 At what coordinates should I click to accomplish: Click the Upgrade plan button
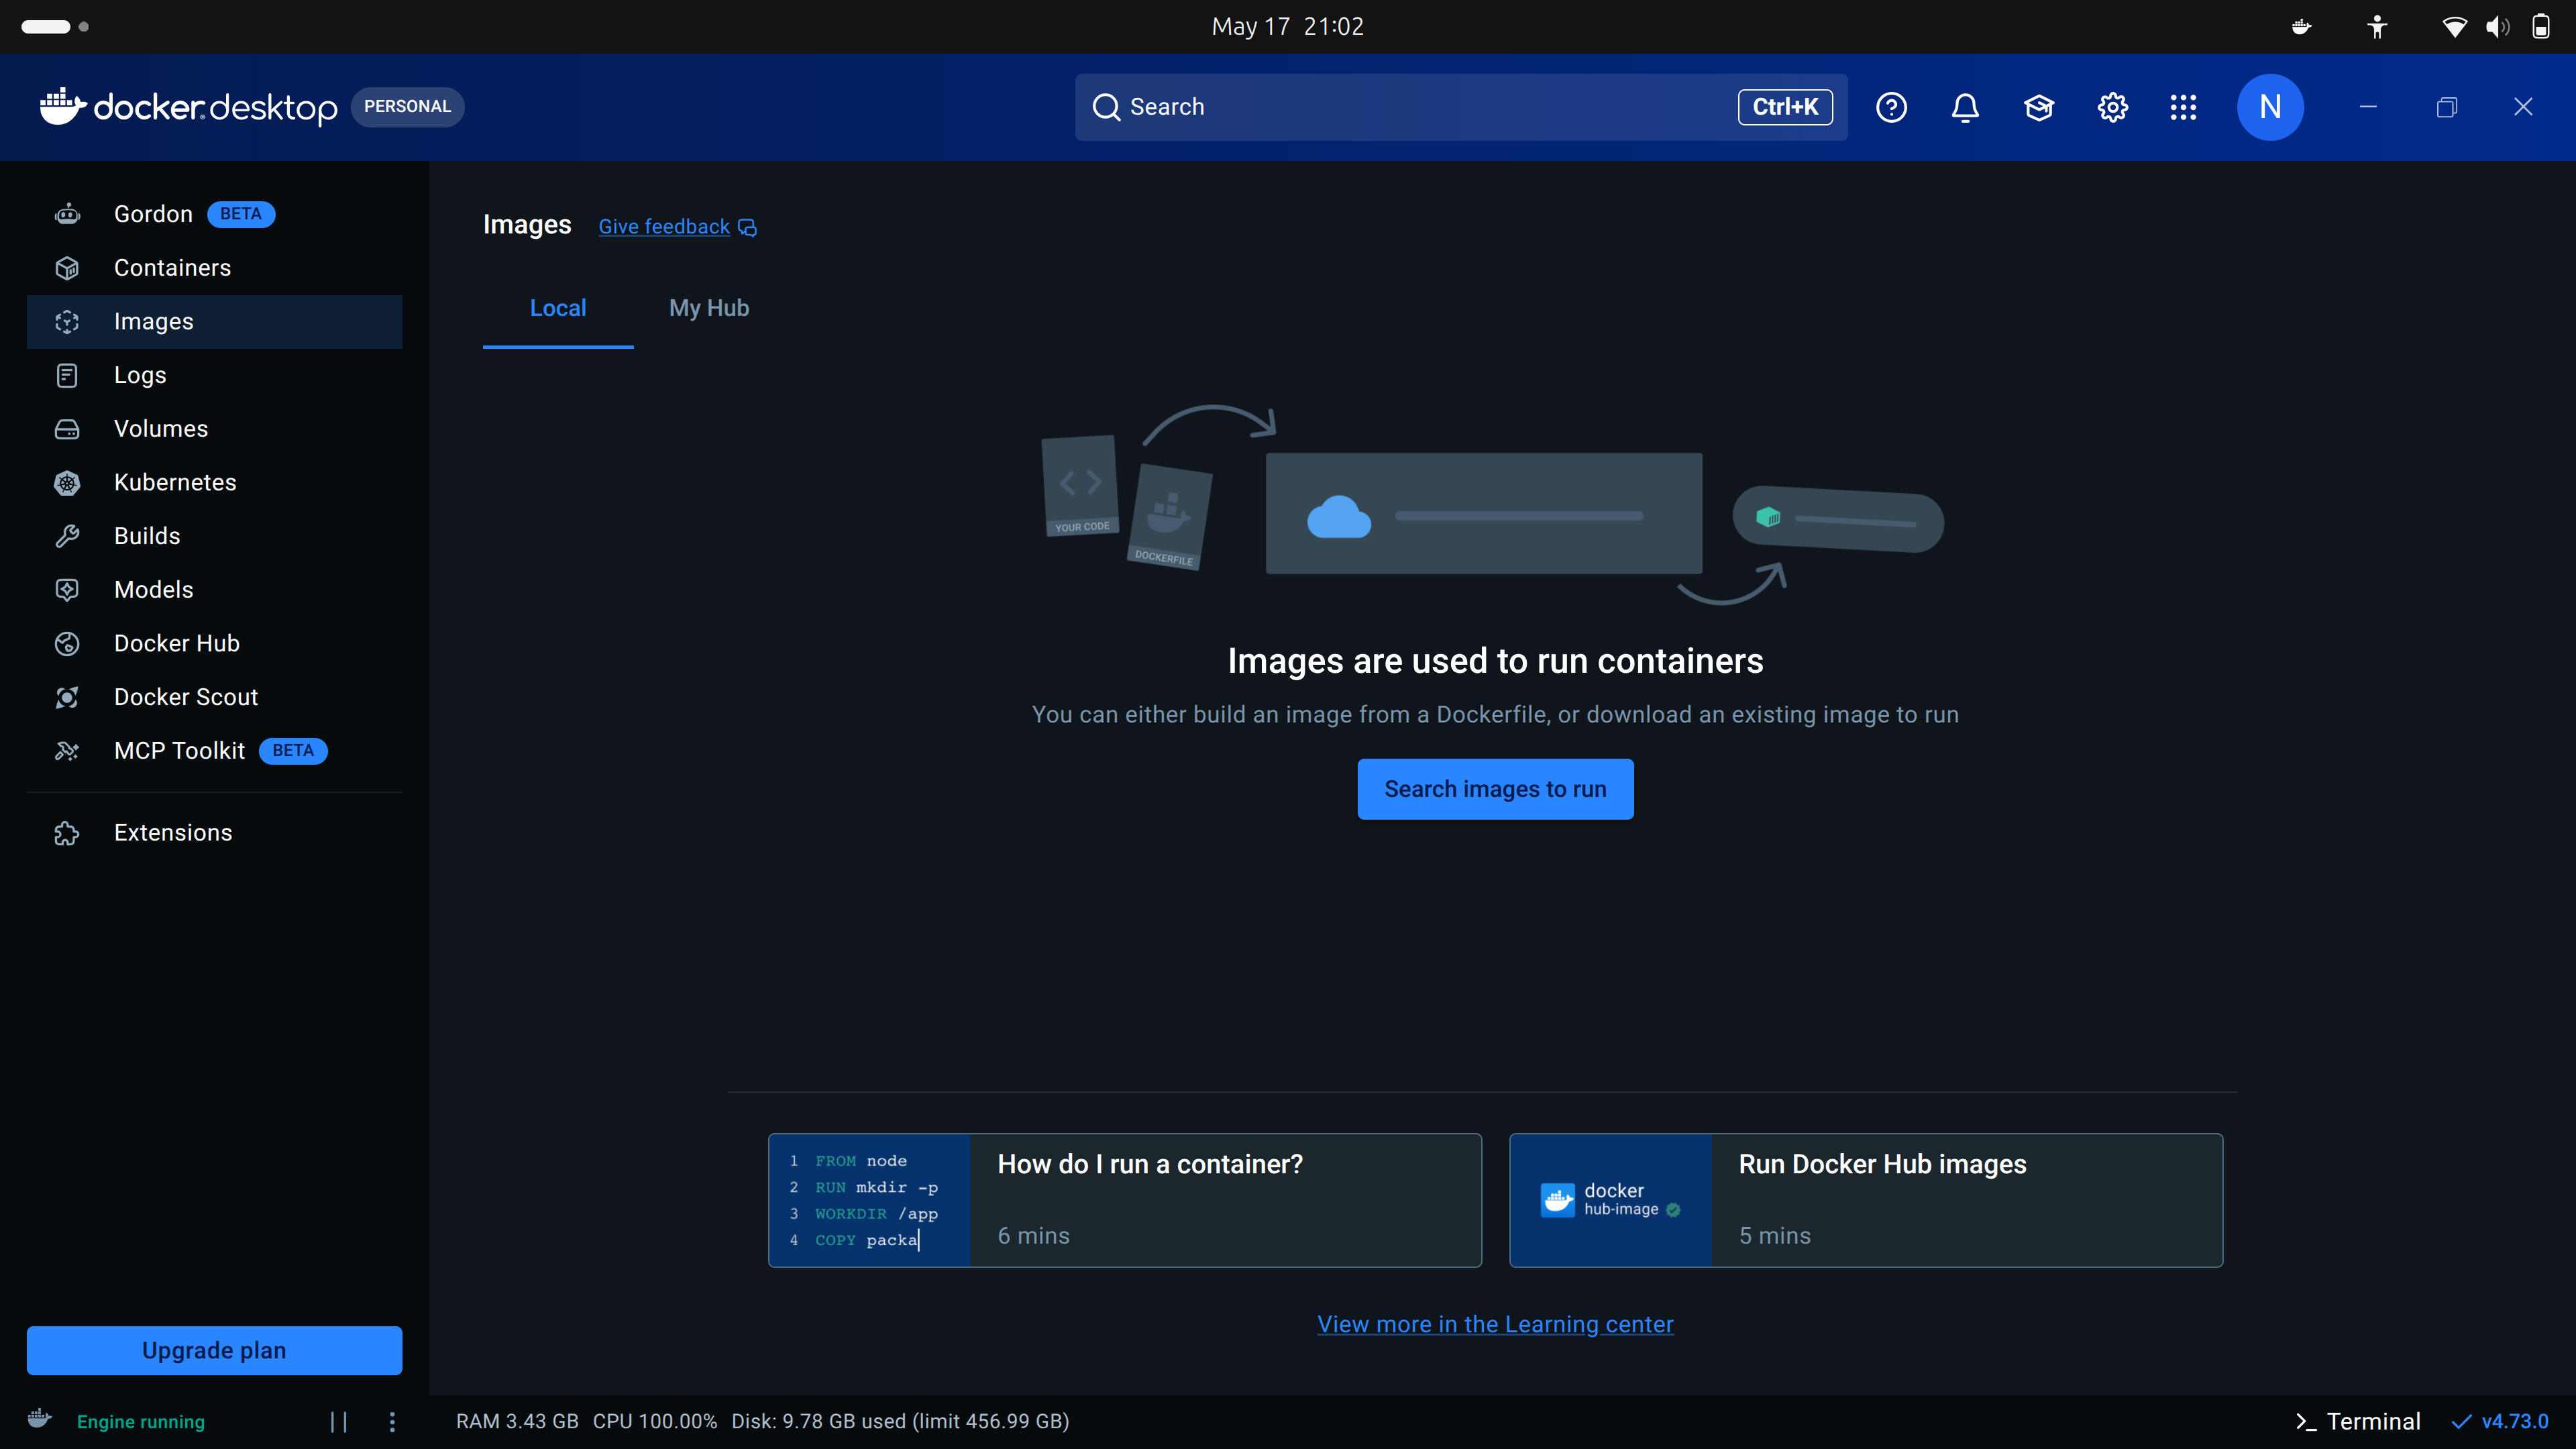[214, 1350]
